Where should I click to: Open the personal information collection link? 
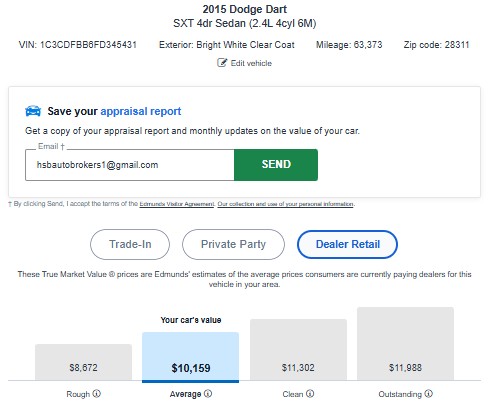point(285,204)
